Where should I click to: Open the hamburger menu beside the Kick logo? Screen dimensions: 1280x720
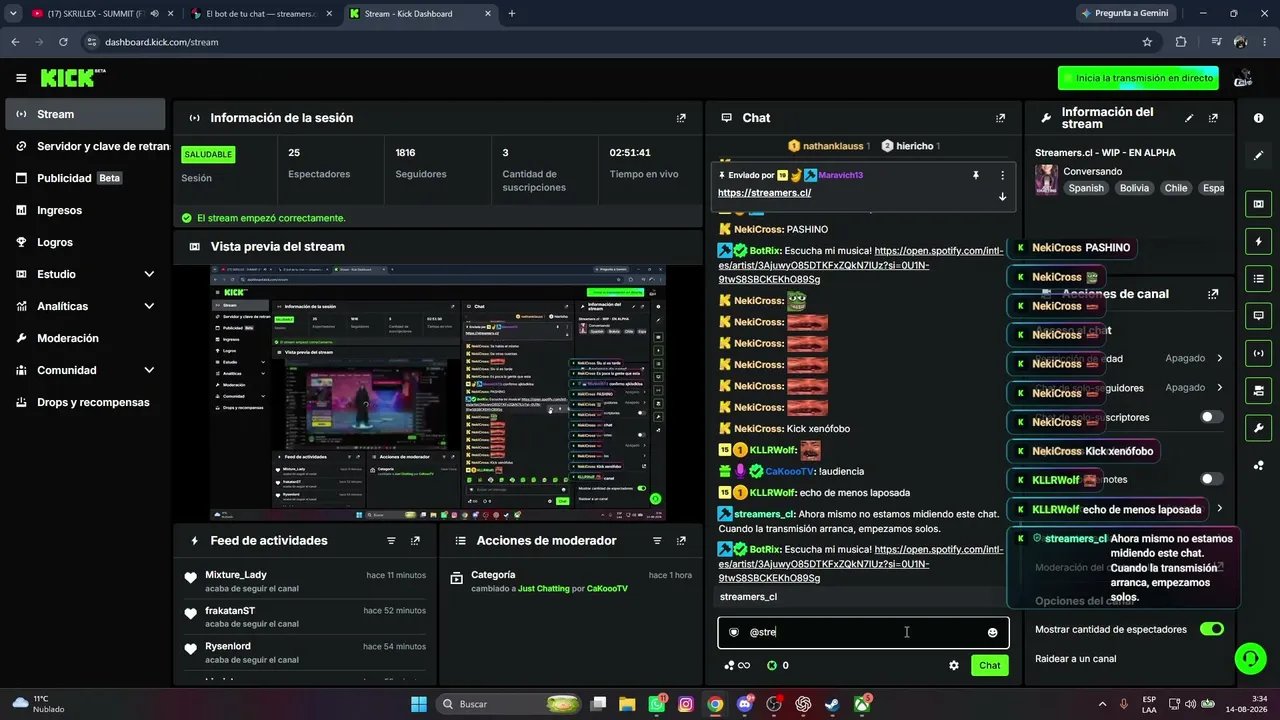click(x=21, y=78)
